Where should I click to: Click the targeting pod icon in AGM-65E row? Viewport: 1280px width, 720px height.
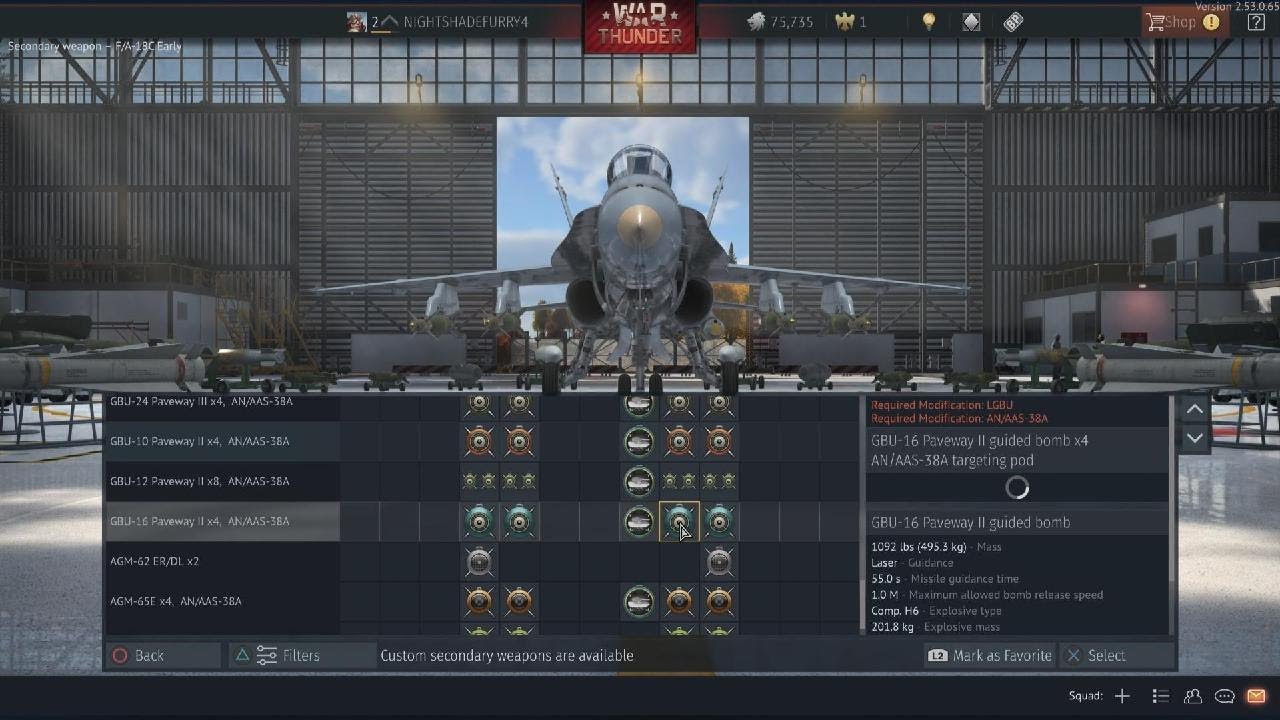[x=639, y=601]
